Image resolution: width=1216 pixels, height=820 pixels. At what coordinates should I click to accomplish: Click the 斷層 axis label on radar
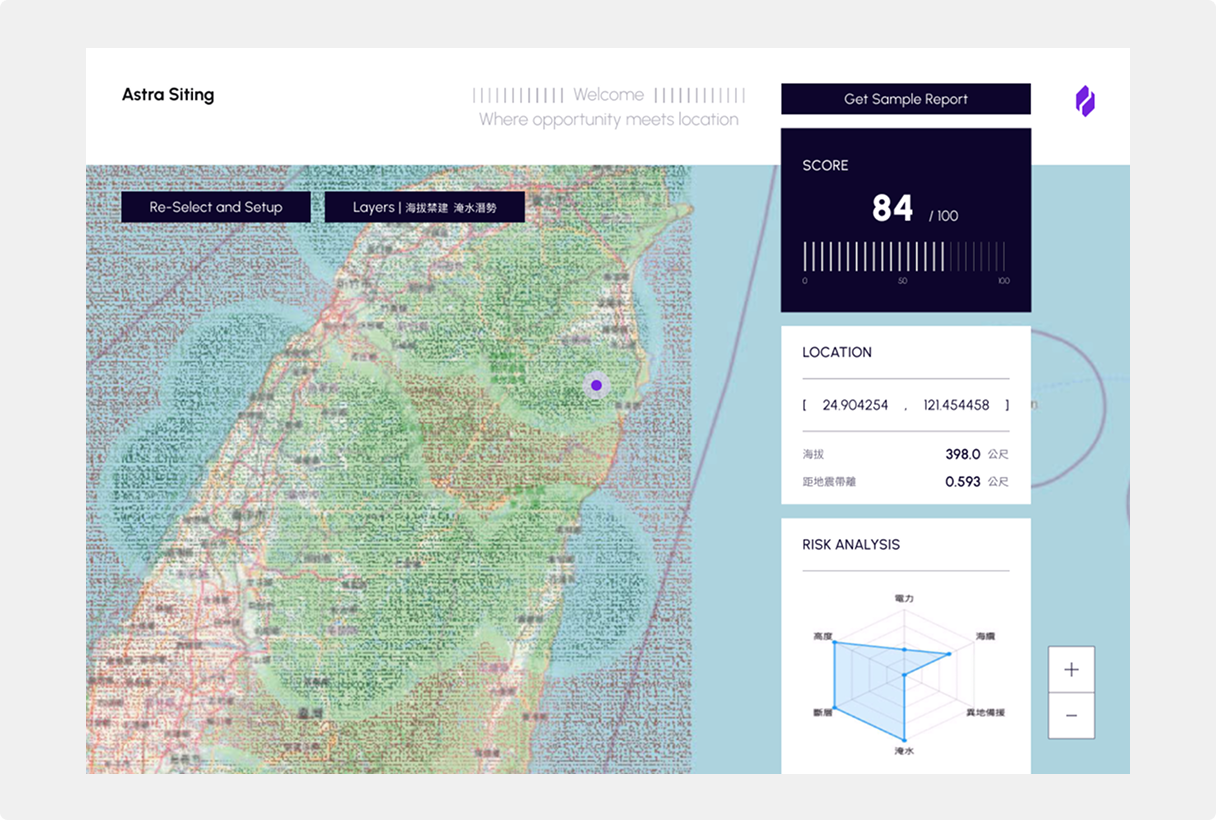[823, 713]
